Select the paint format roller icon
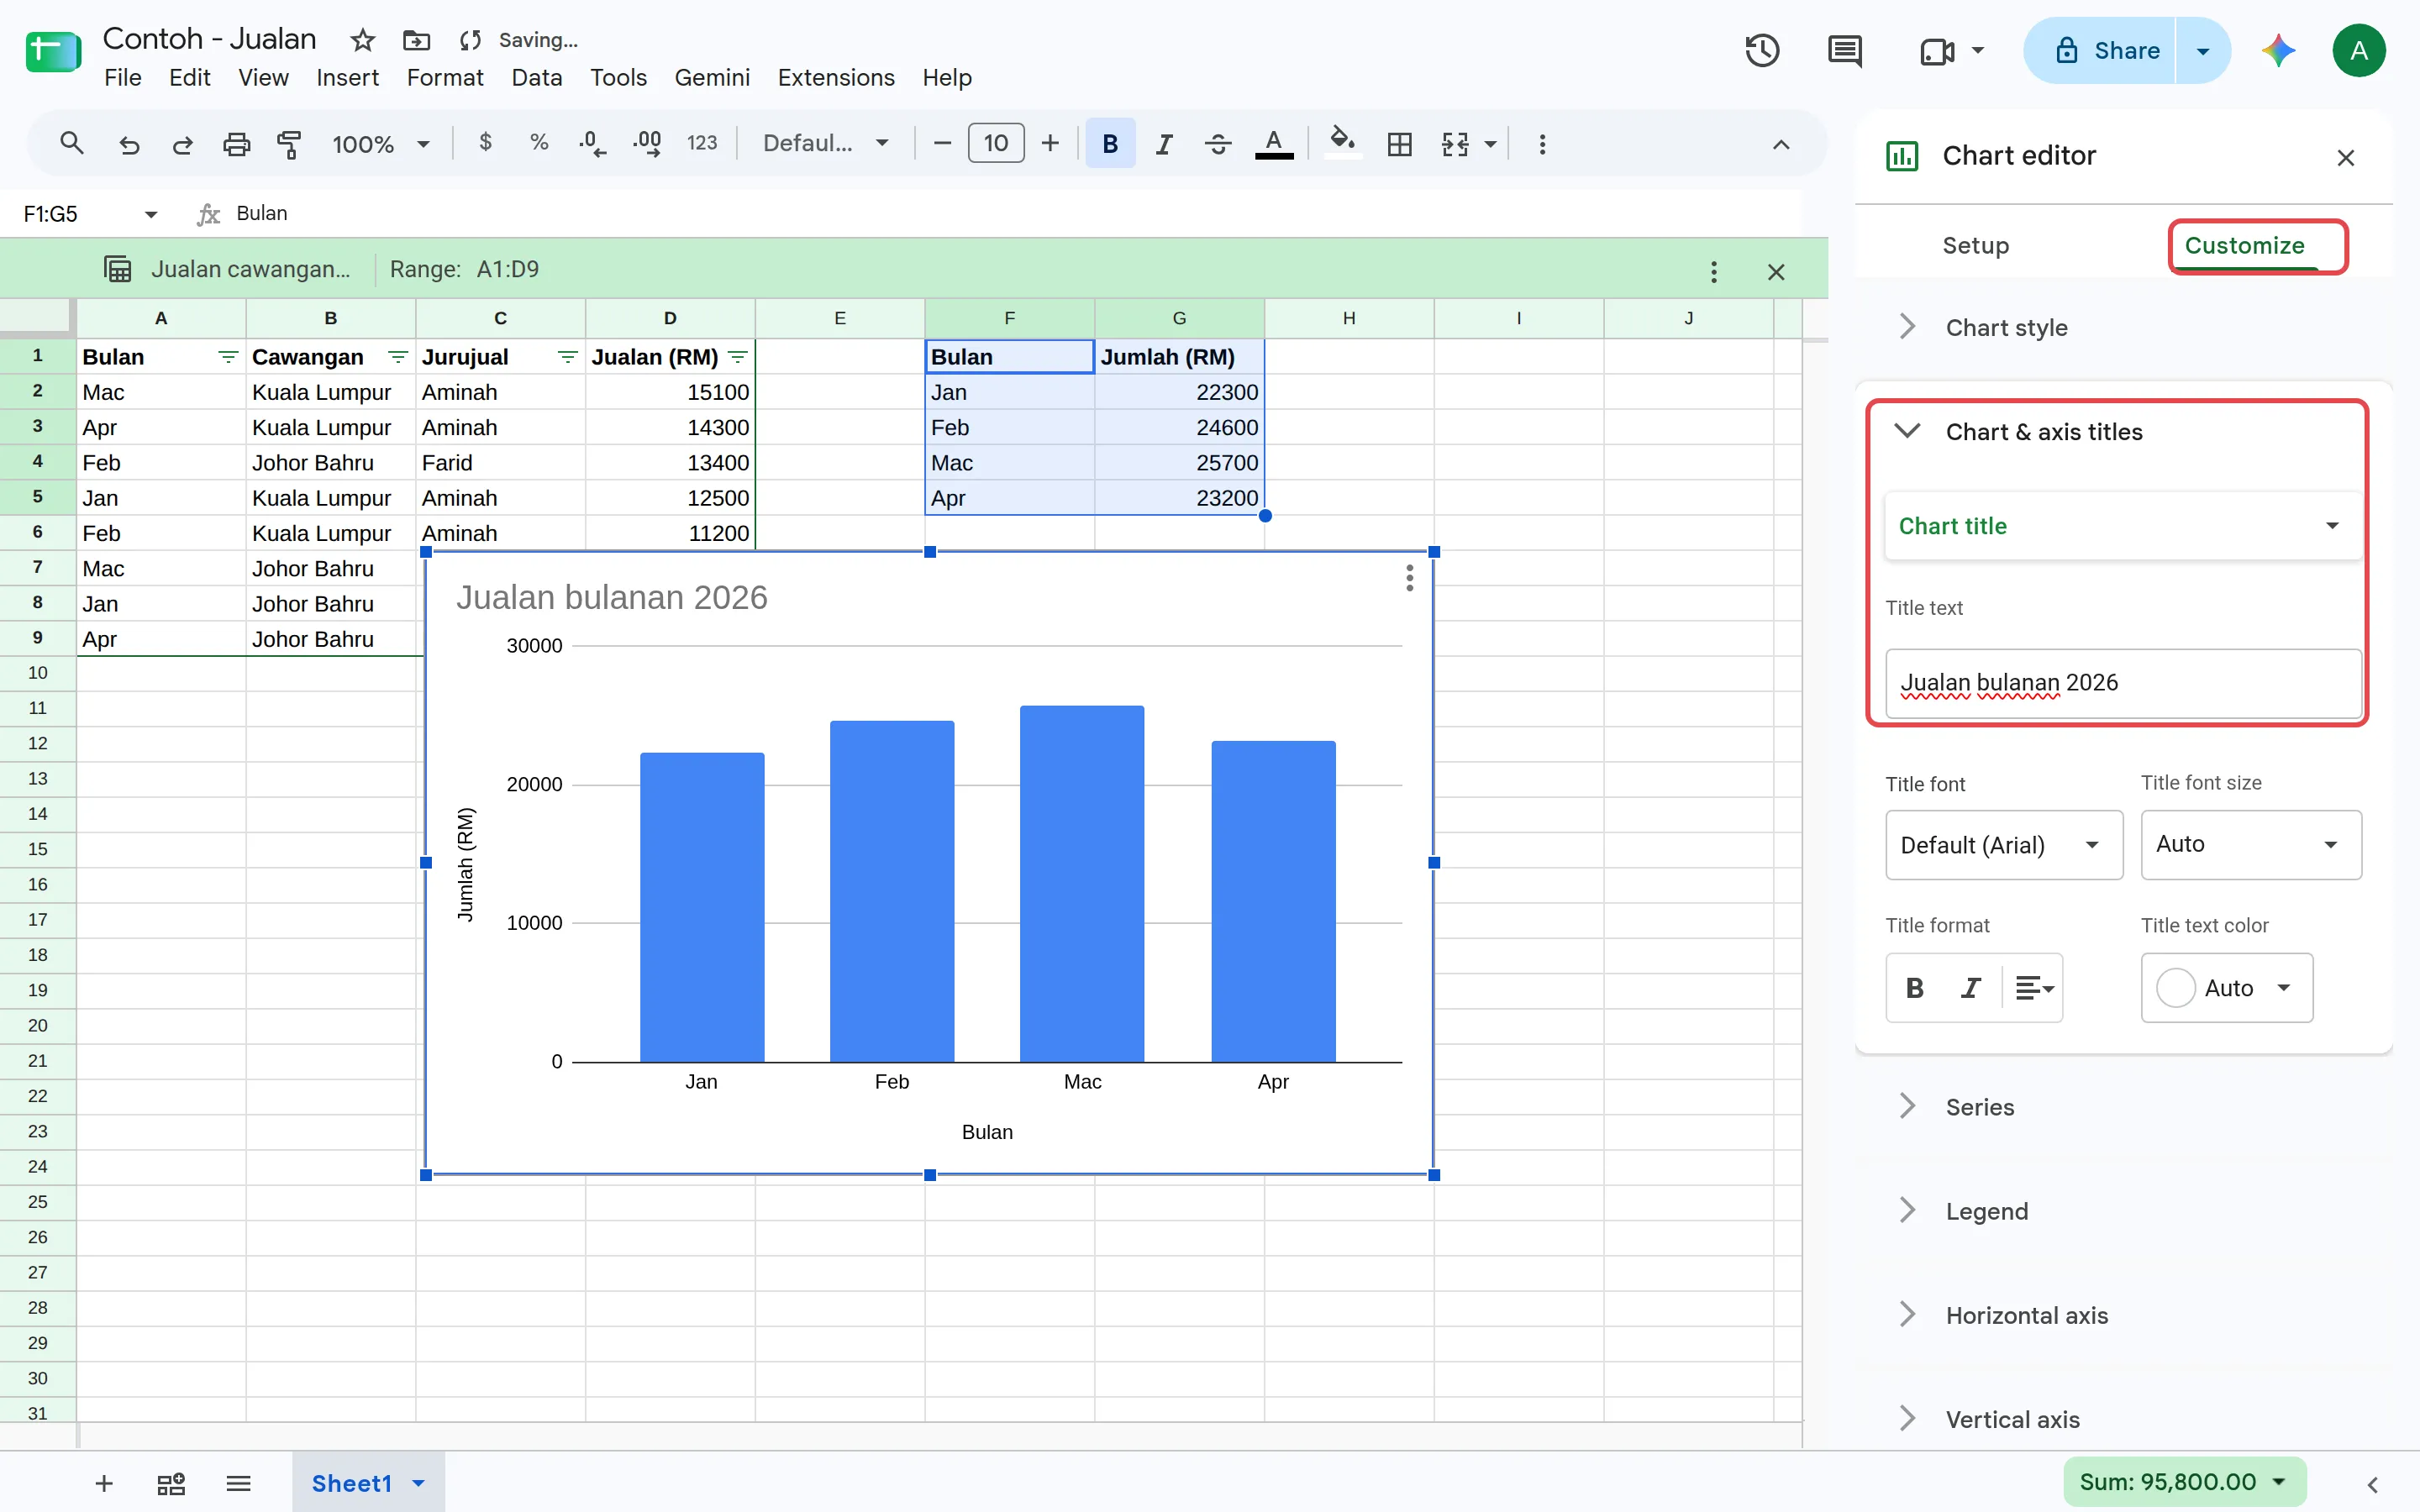 pyautogui.click(x=289, y=144)
